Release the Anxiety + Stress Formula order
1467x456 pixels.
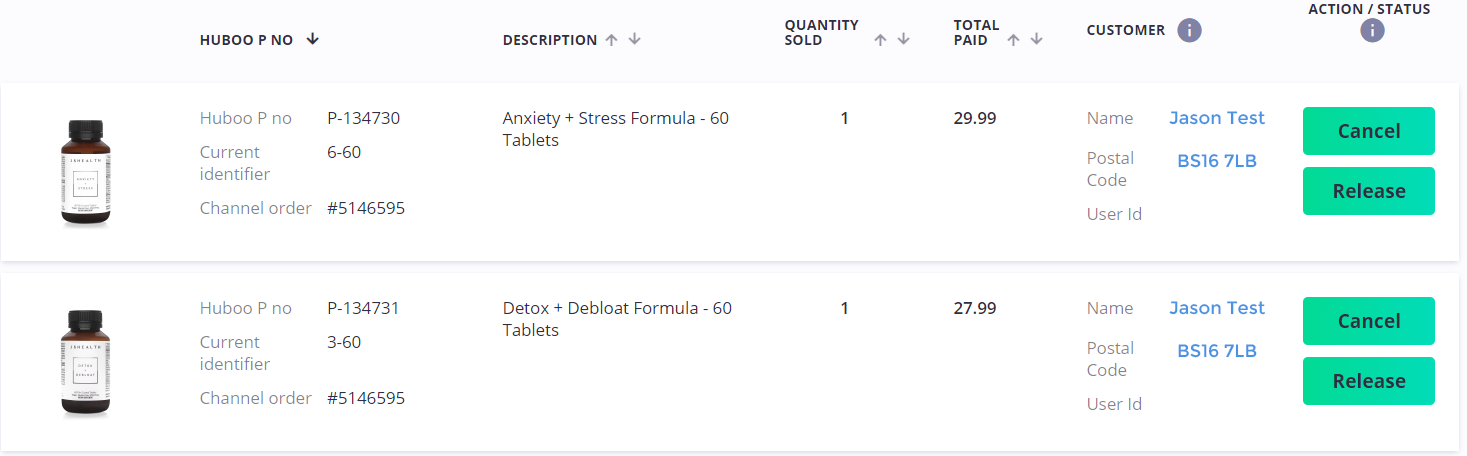(x=1368, y=191)
